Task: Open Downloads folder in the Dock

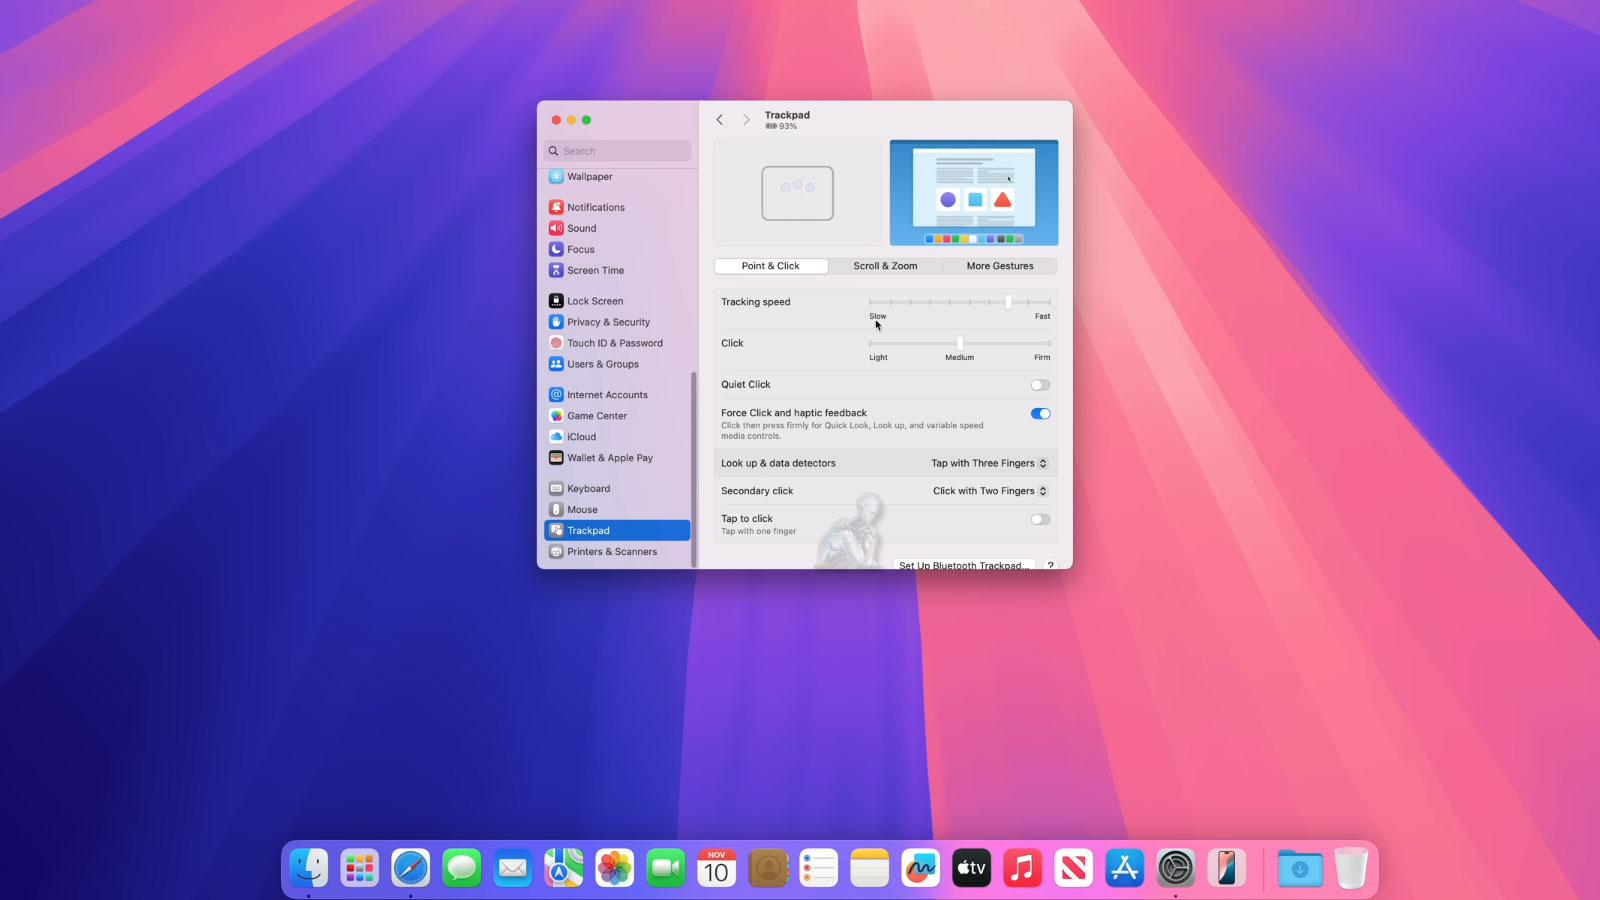Action: point(1299,868)
